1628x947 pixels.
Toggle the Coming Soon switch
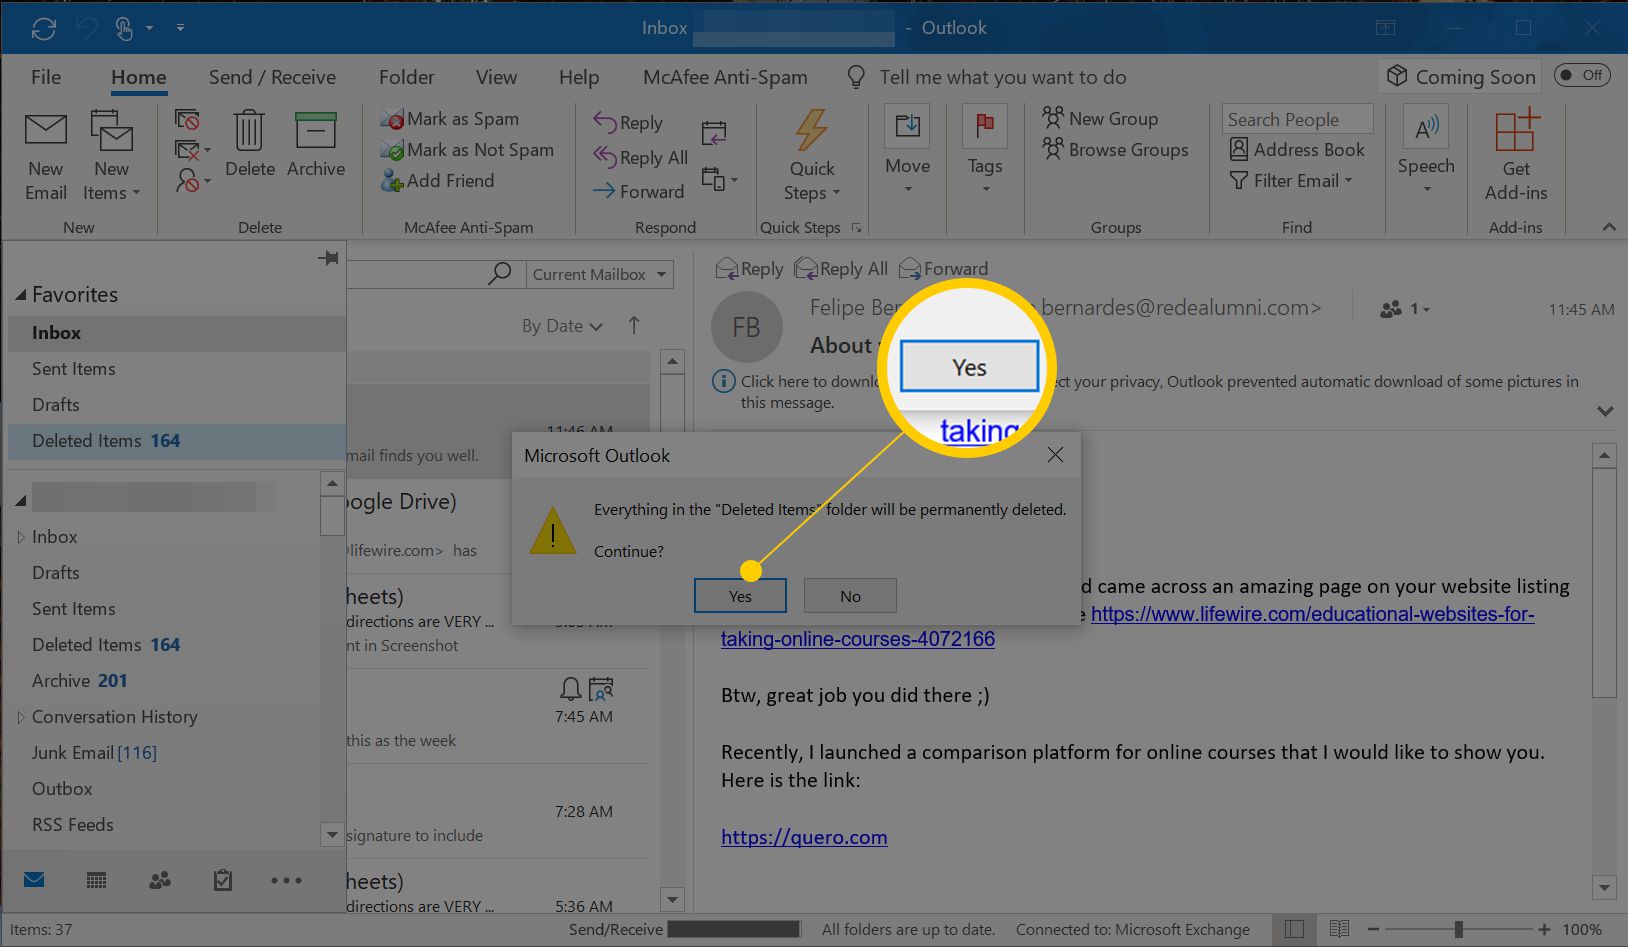click(x=1582, y=76)
